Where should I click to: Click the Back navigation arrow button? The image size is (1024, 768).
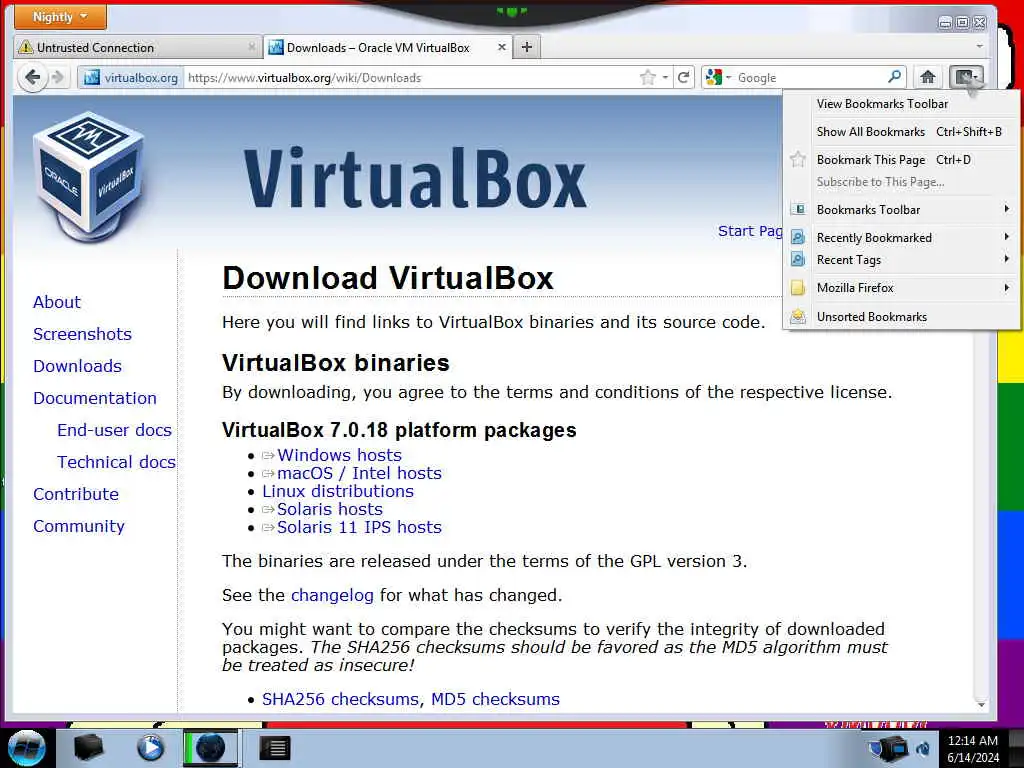31,77
